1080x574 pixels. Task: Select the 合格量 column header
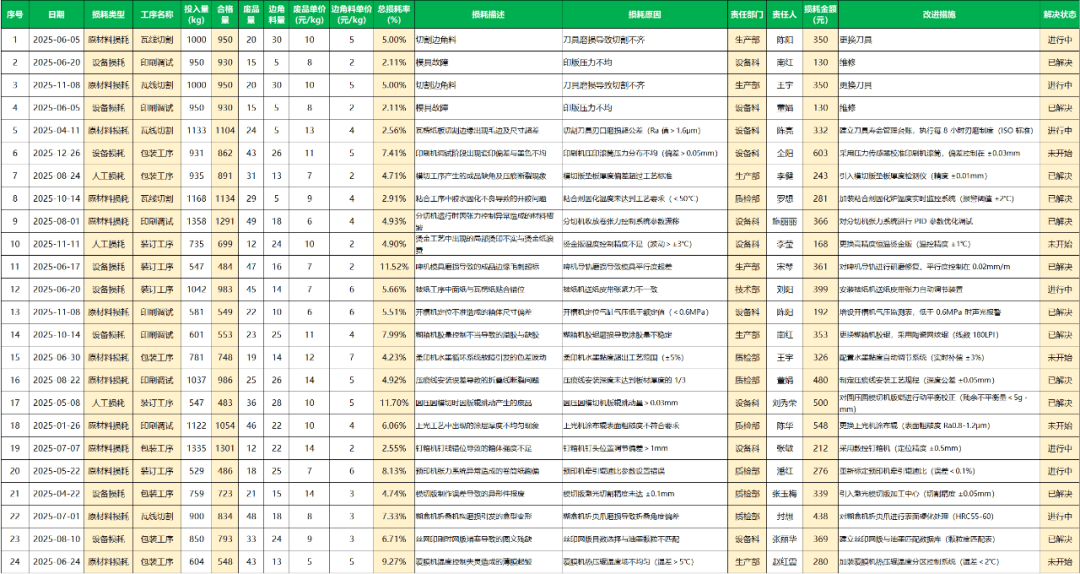(225, 14)
